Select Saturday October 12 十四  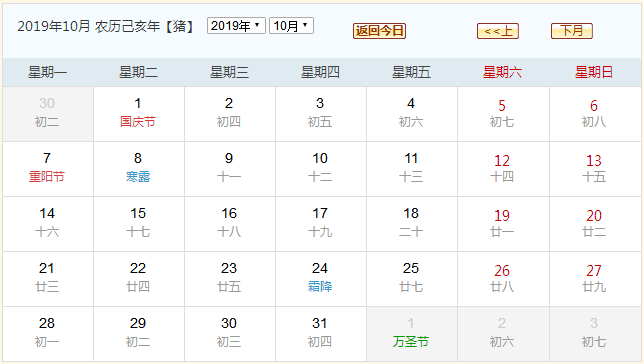point(503,169)
